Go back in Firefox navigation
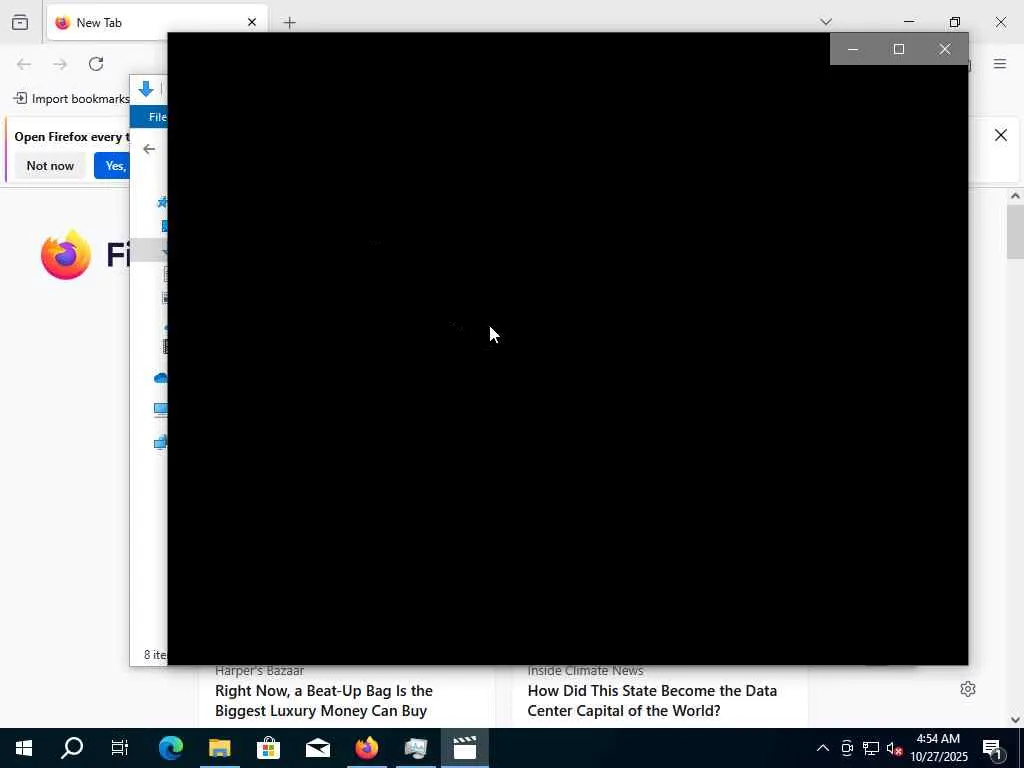This screenshot has width=1024, height=768. pyautogui.click(x=24, y=64)
